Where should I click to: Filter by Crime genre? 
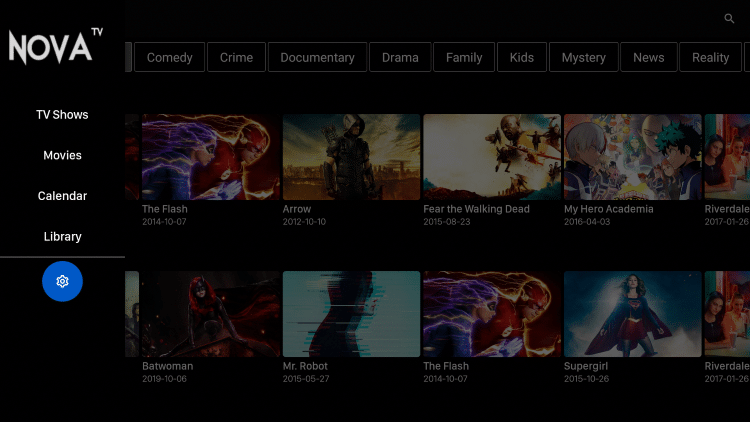click(x=236, y=57)
